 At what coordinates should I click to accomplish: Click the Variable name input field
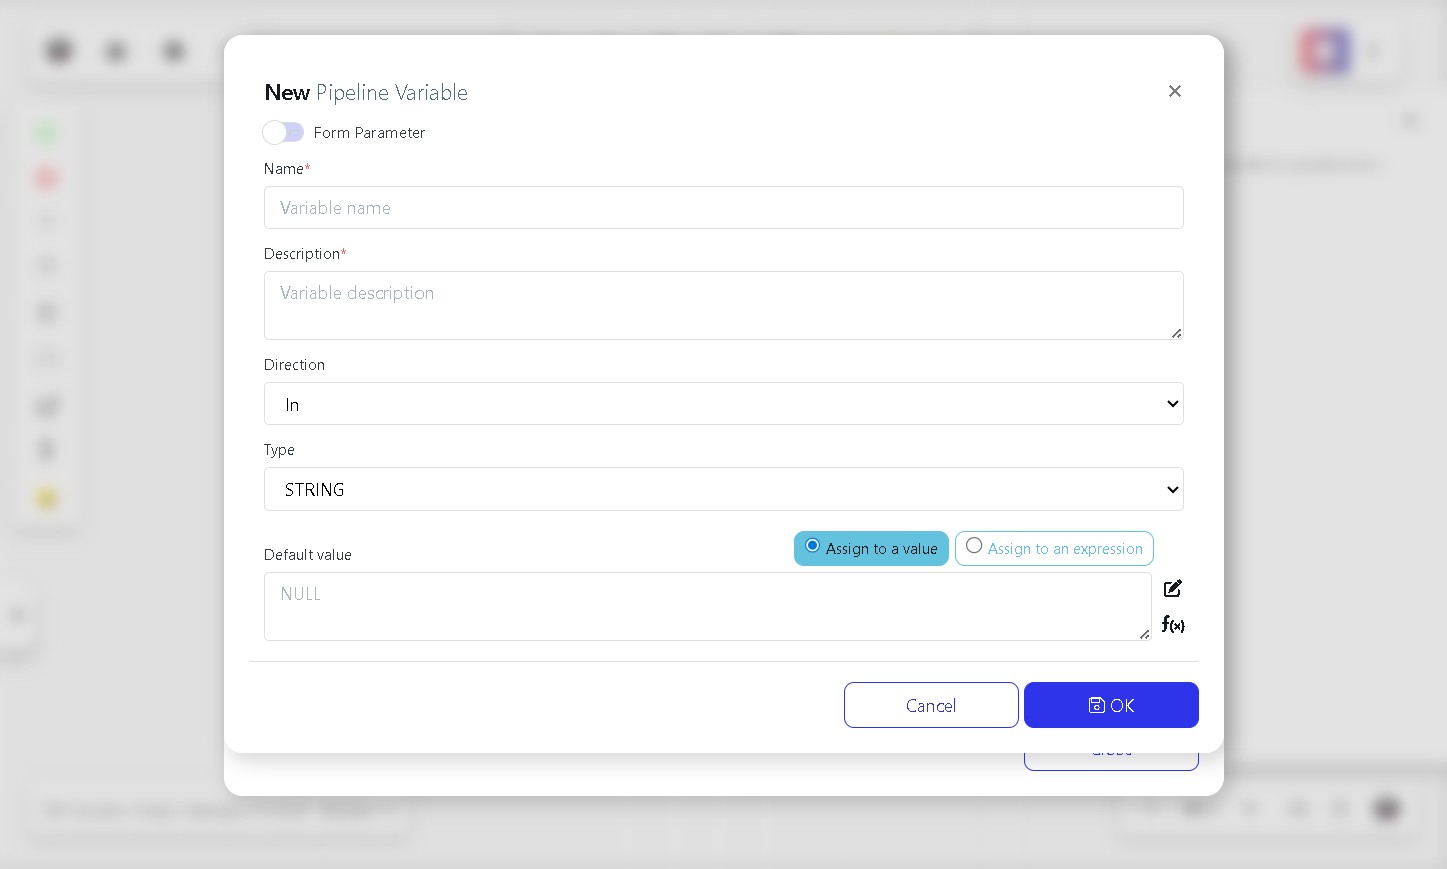point(723,207)
